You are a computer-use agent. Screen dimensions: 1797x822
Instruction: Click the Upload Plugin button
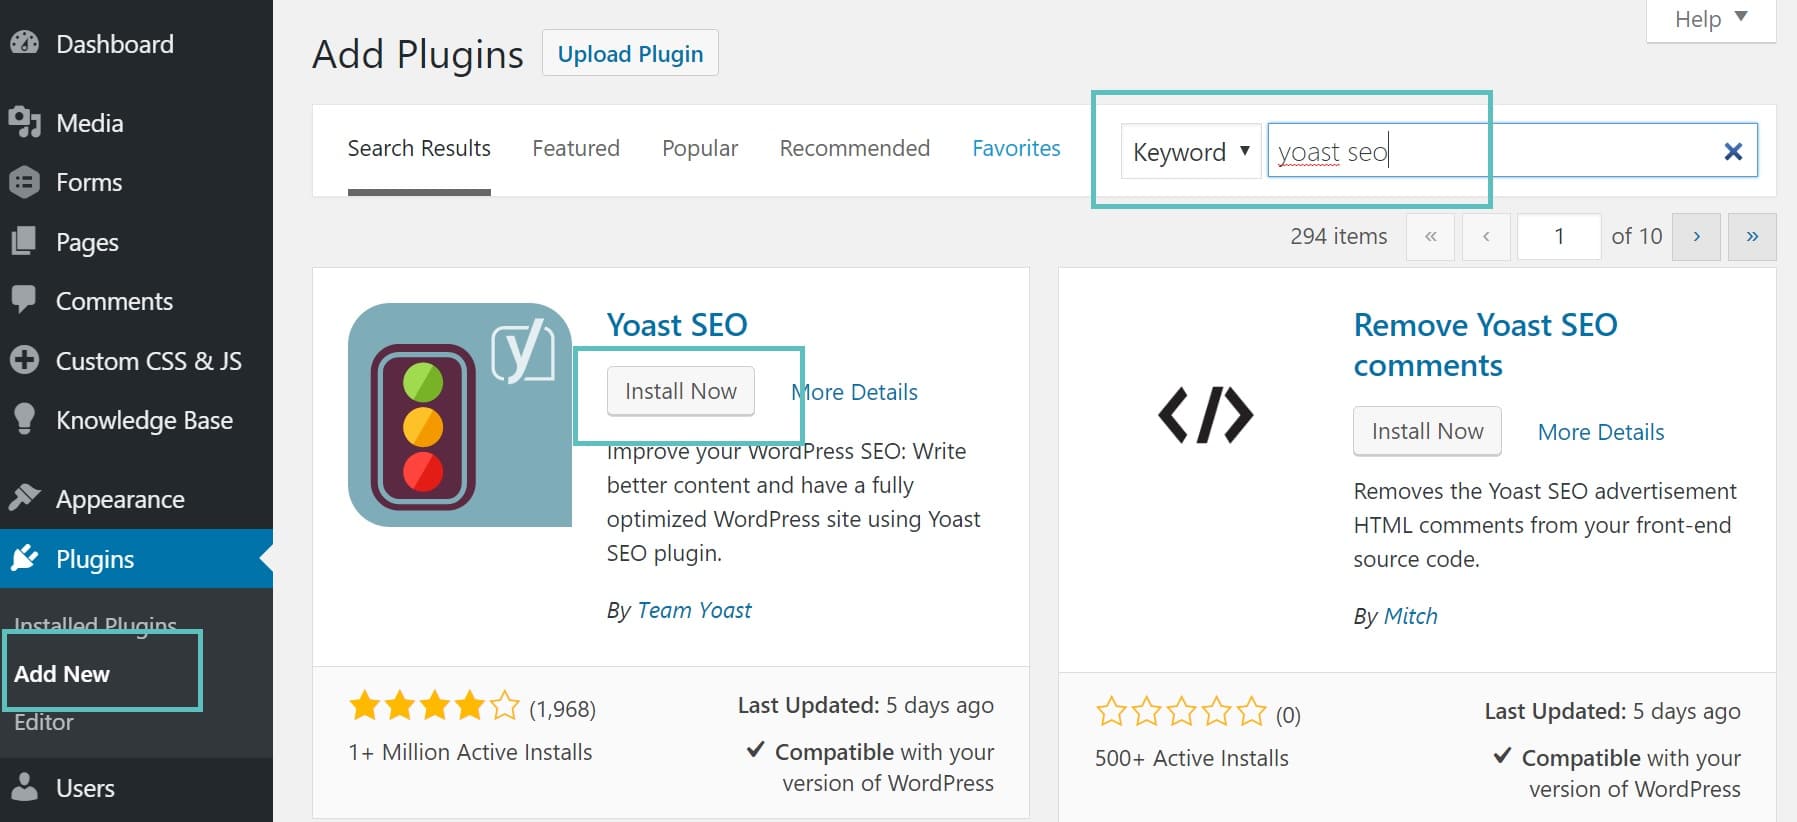click(630, 54)
